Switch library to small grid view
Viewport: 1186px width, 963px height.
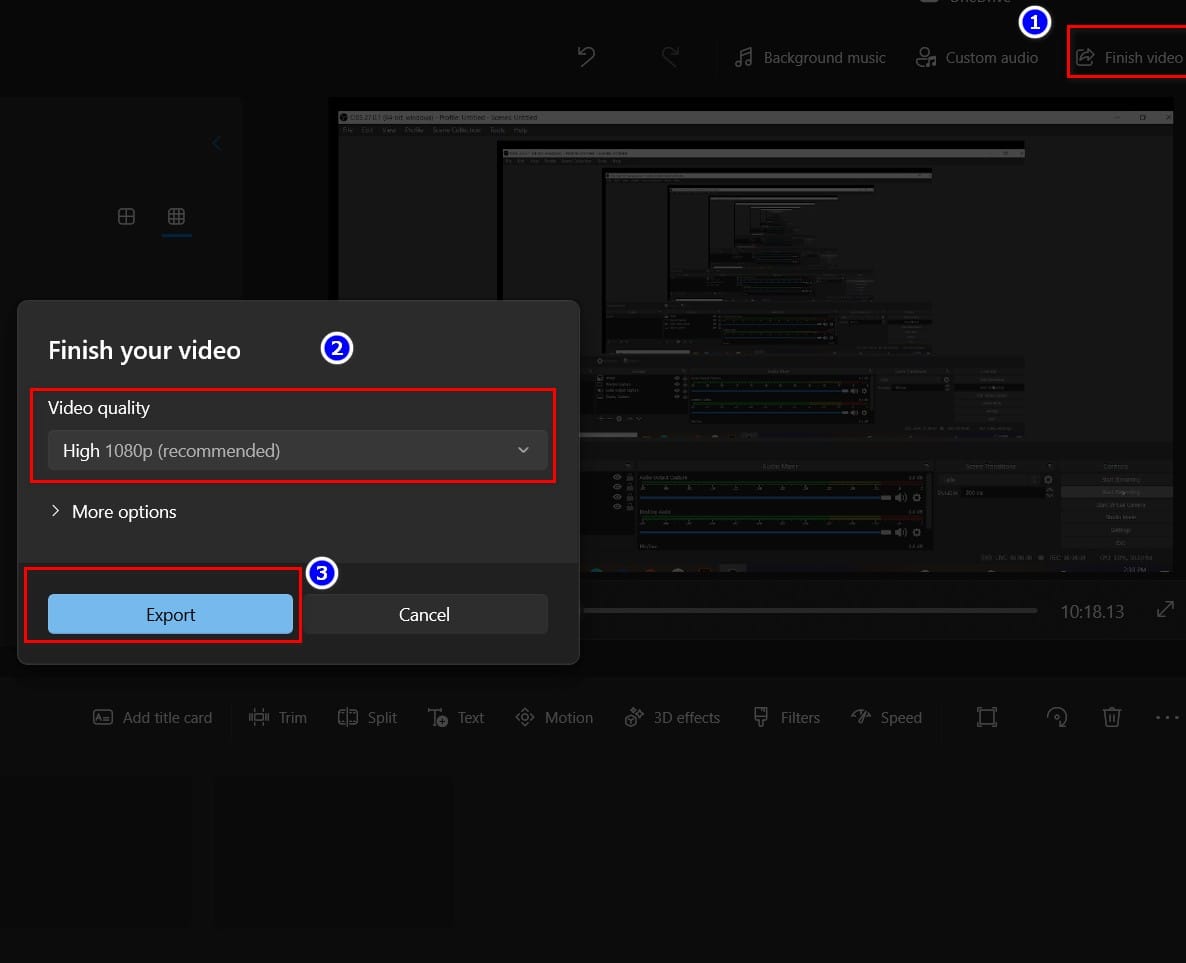(x=176, y=216)
